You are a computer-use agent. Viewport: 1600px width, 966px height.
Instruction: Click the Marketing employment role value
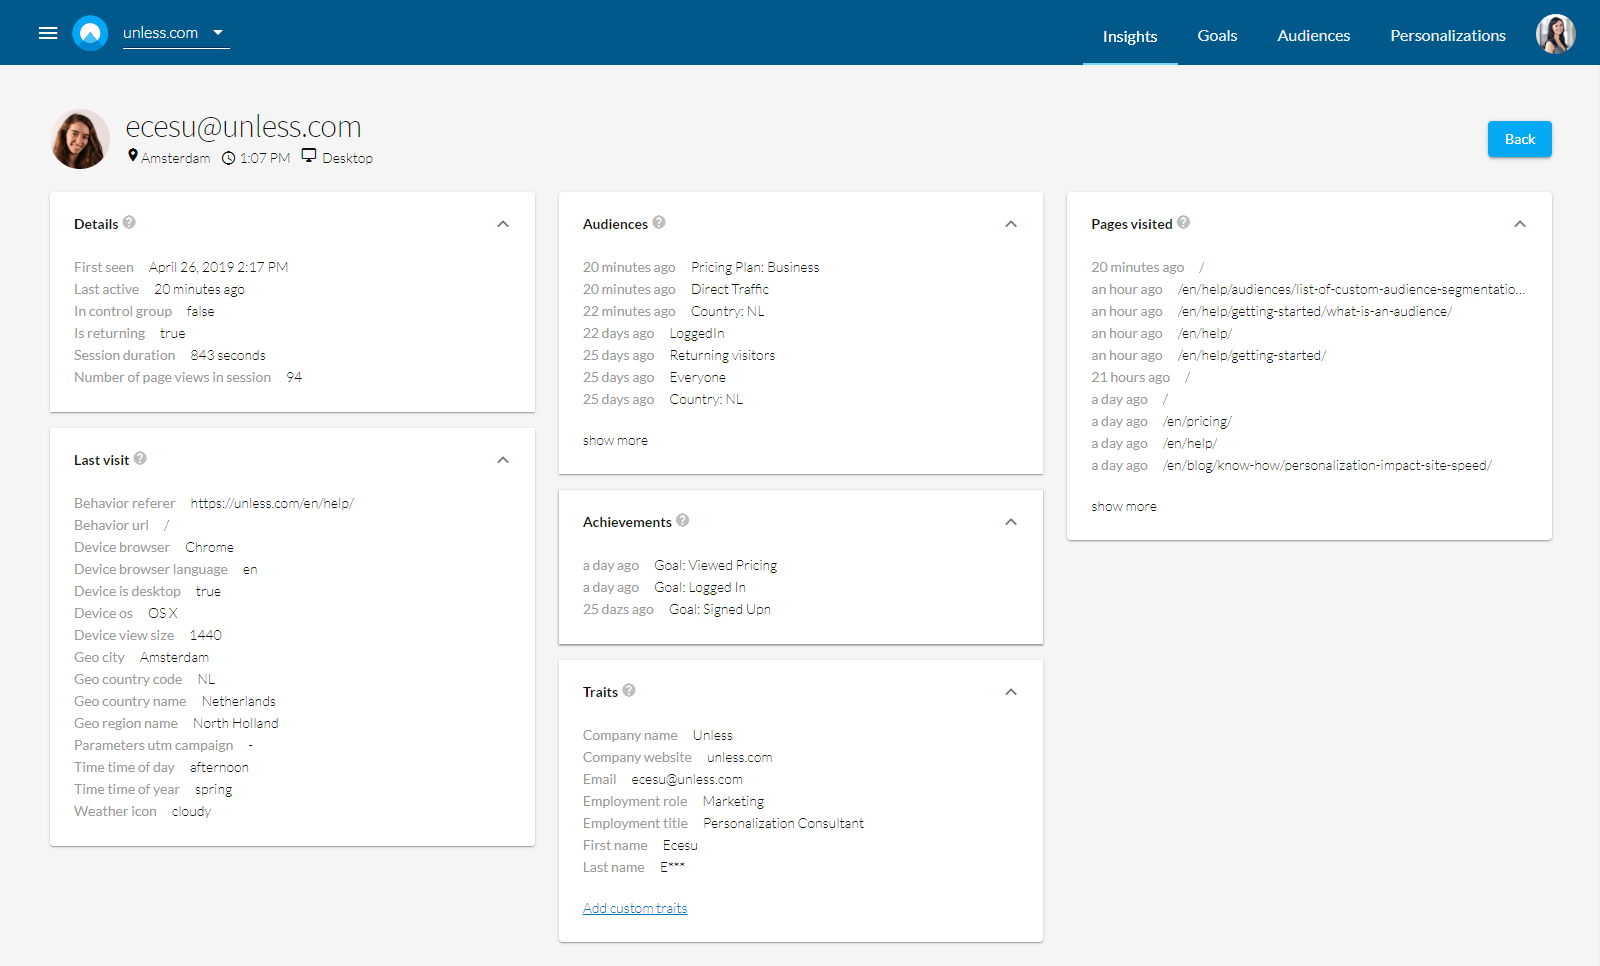pyautogui.click(x=733, y=801)
